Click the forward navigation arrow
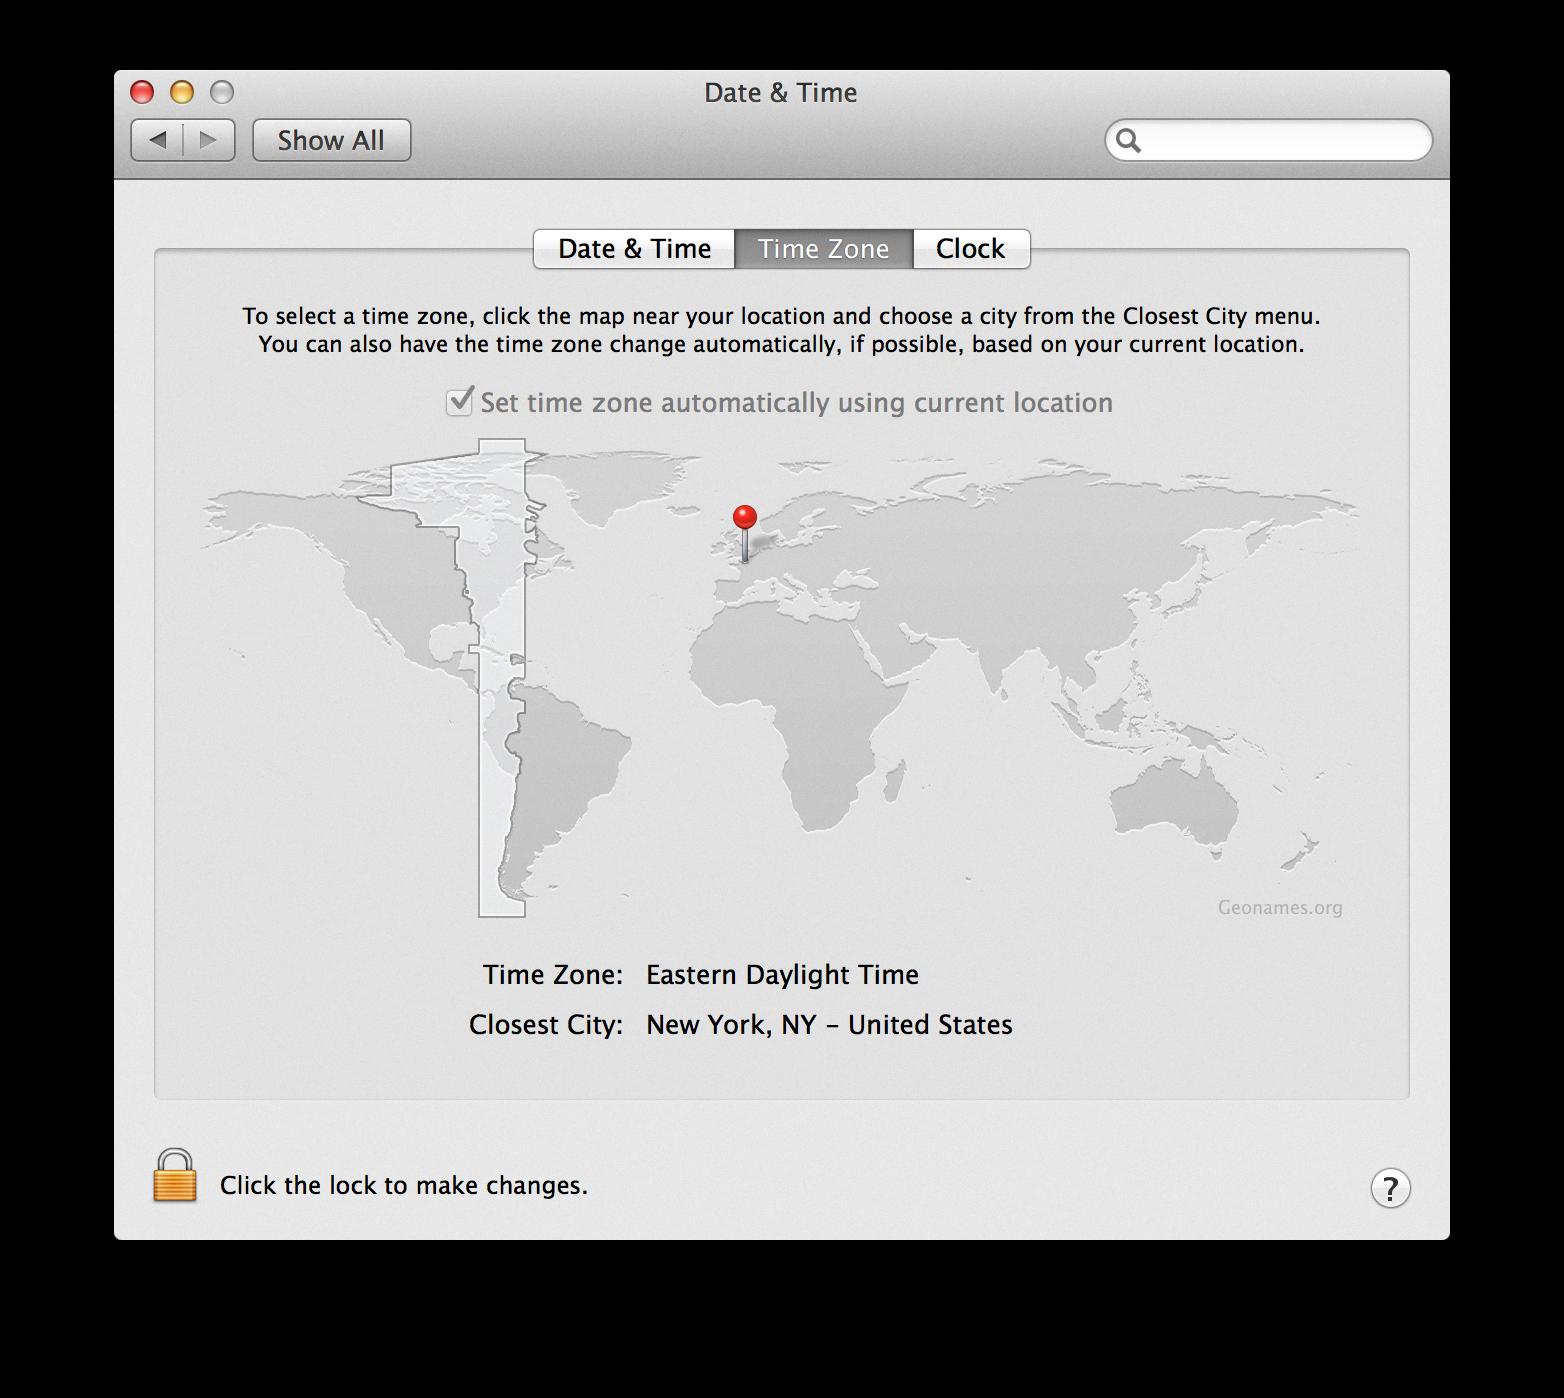 206,140
